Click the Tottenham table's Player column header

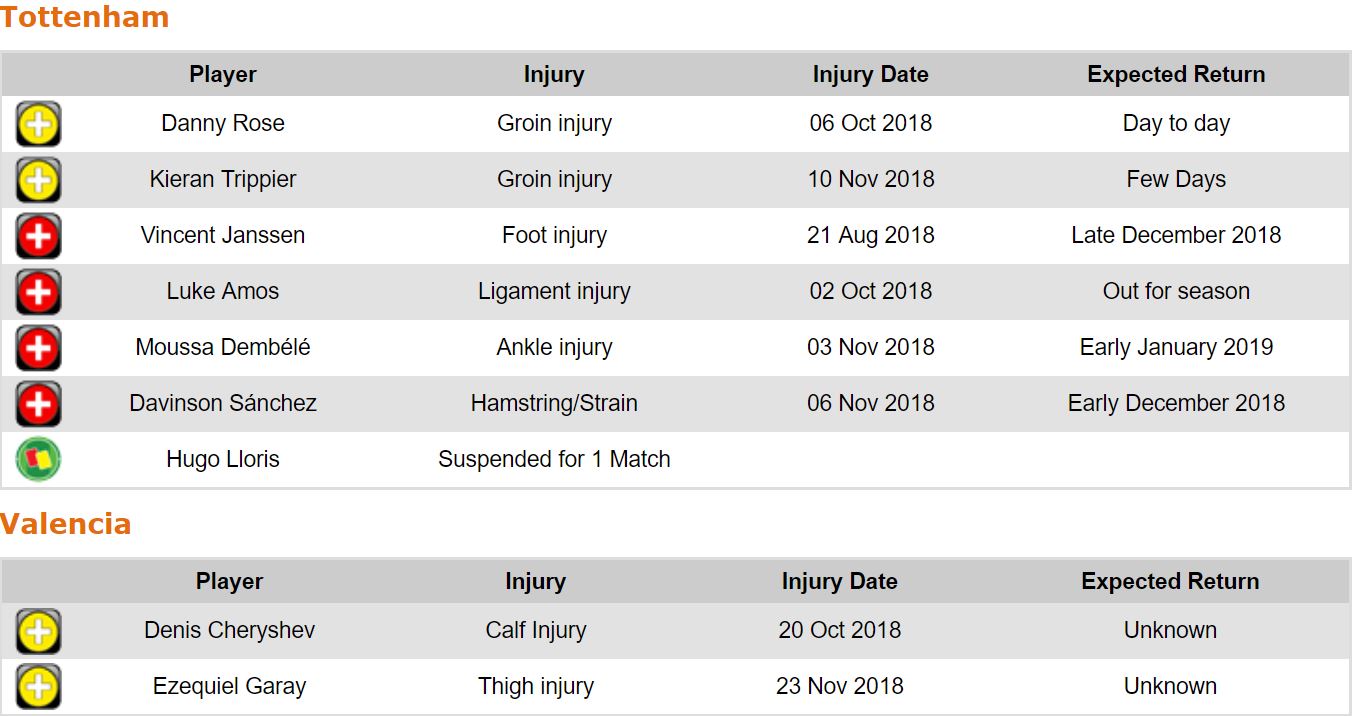coord(223,75)
